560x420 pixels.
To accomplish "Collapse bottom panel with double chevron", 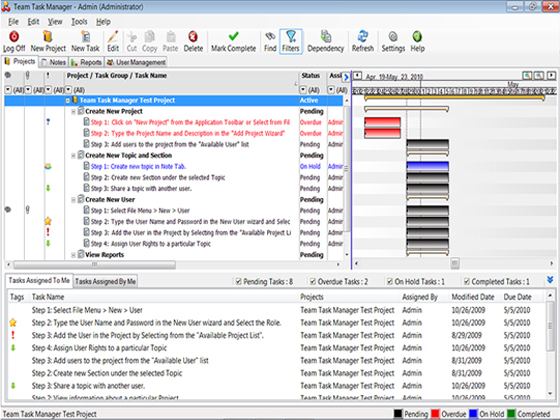I will pyautogui.click(x=550, y=280).
